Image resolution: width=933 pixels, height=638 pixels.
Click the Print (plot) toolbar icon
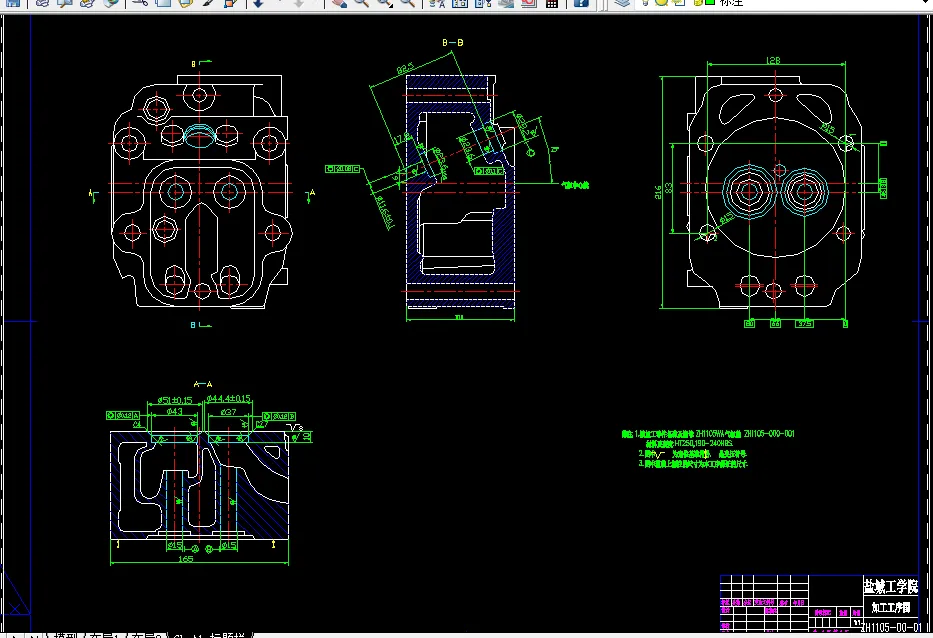pos(42,3)
